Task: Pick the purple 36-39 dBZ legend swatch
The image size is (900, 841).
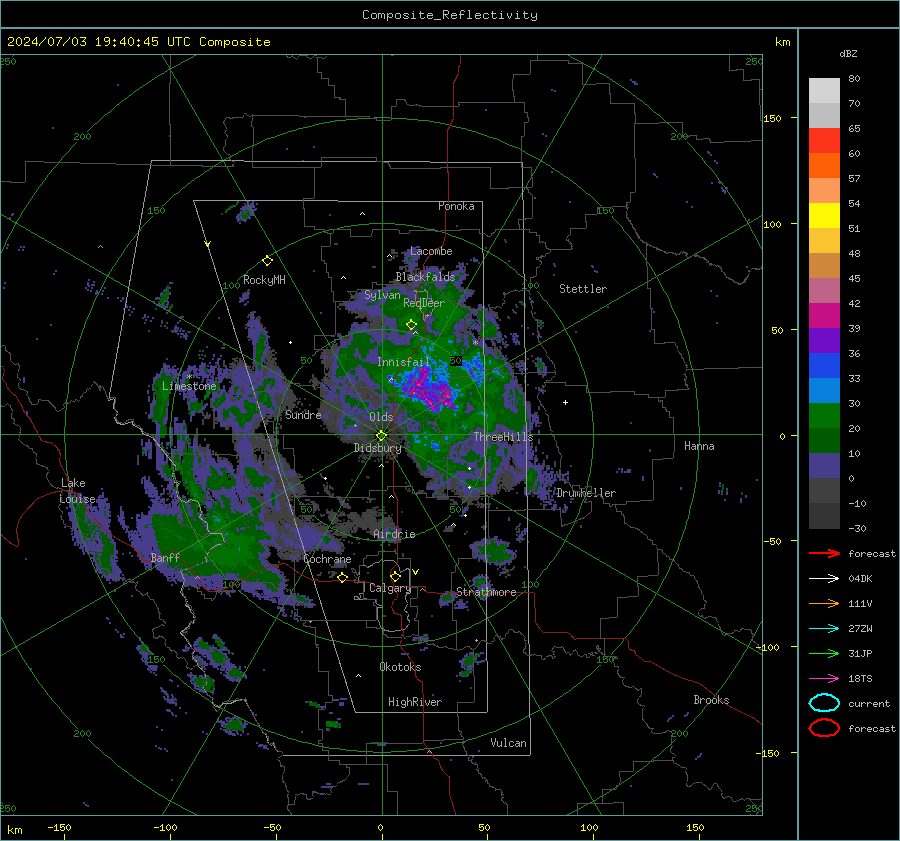Action: (824, 341)
